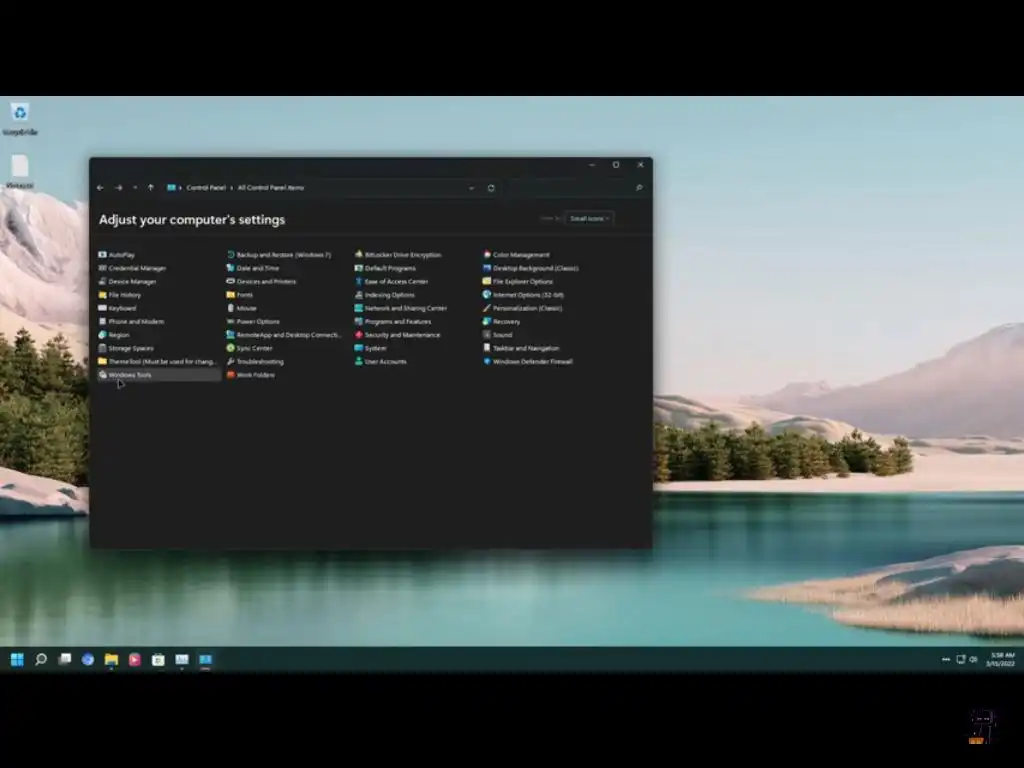Open the Taskbar and Navigation link
Viewport: 1024px width, 768px height.
tap(526, 348)
